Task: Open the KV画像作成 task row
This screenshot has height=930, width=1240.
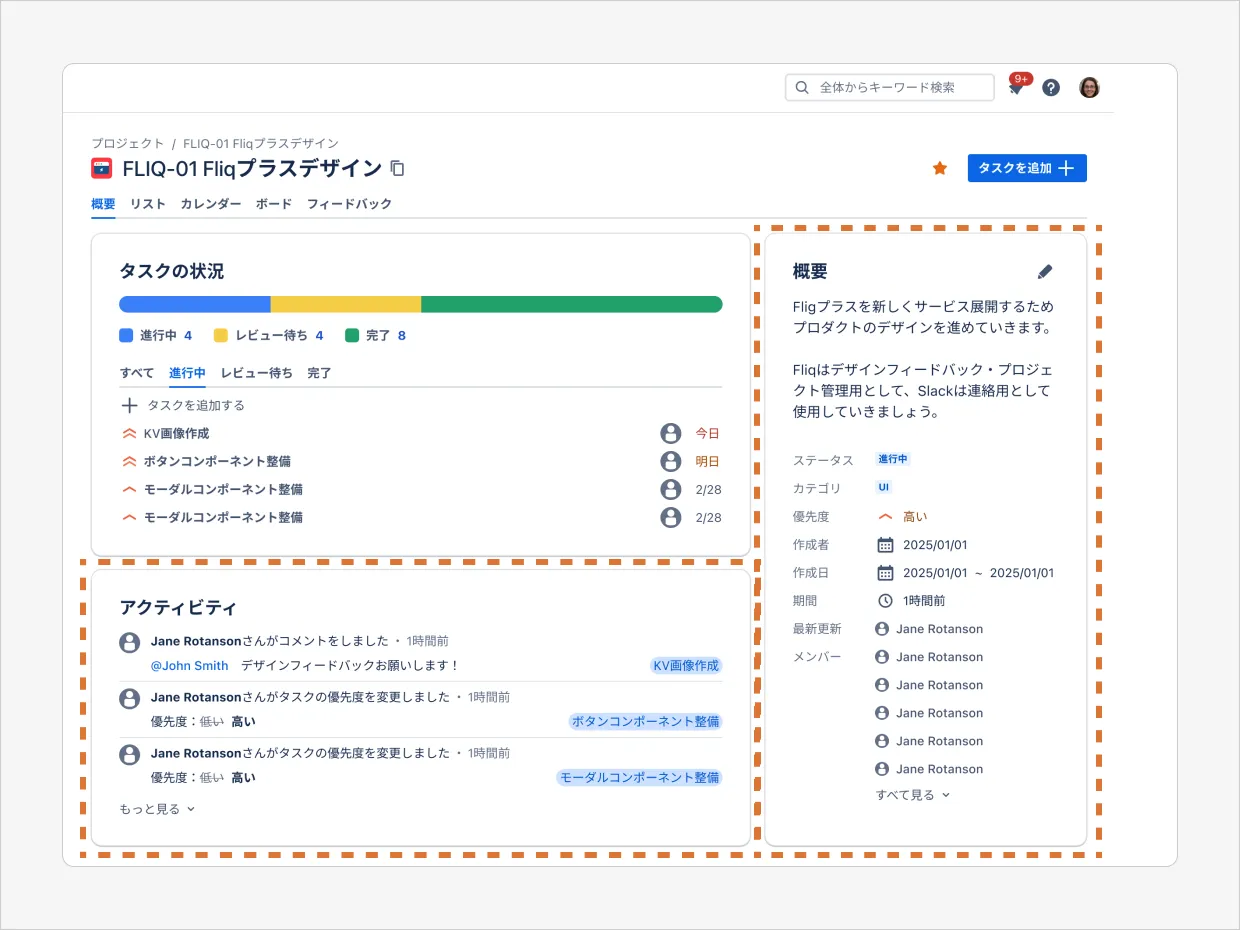Action: (421, 433)
